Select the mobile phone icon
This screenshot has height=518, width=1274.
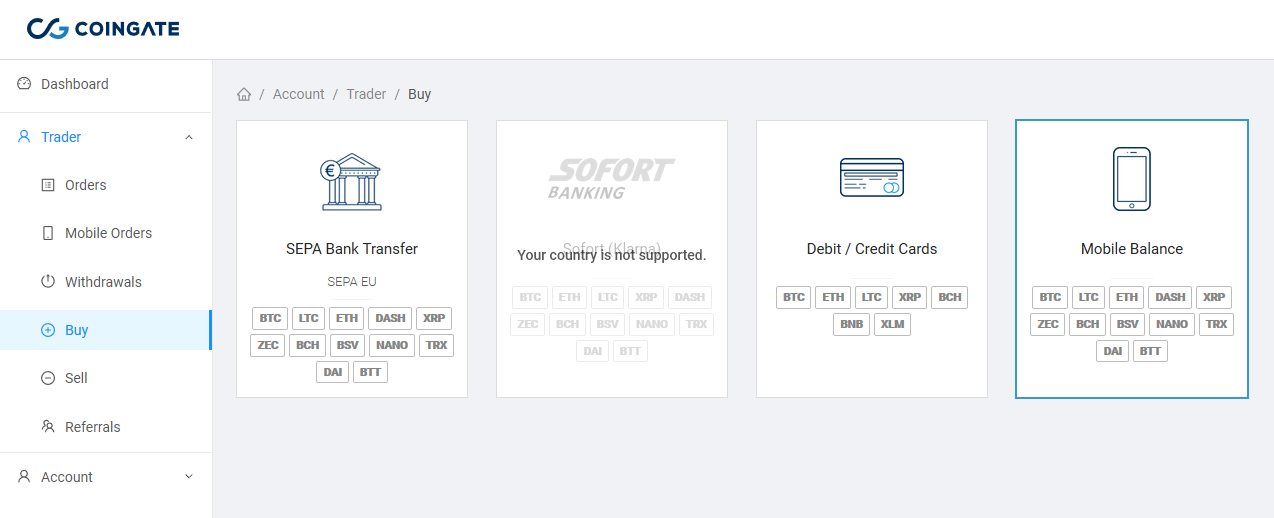[1131, 179]
